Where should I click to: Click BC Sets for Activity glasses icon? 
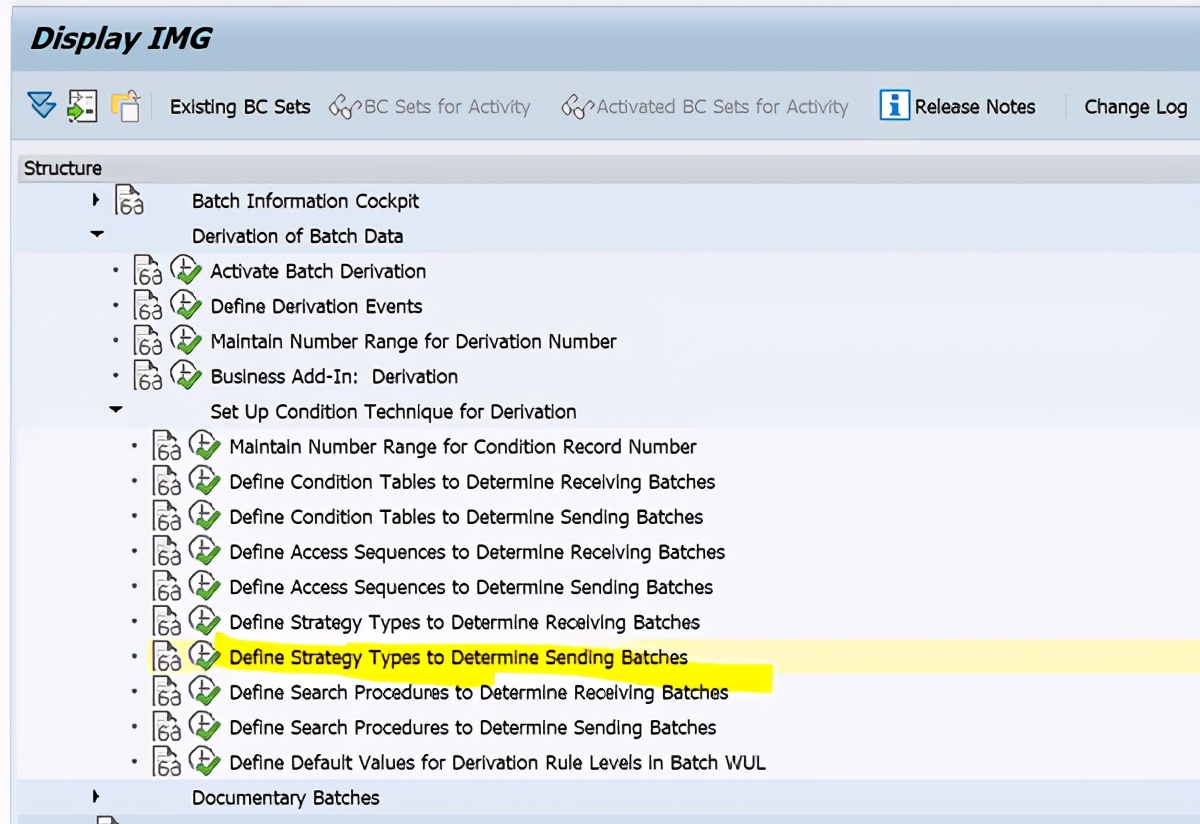(344, 105)
